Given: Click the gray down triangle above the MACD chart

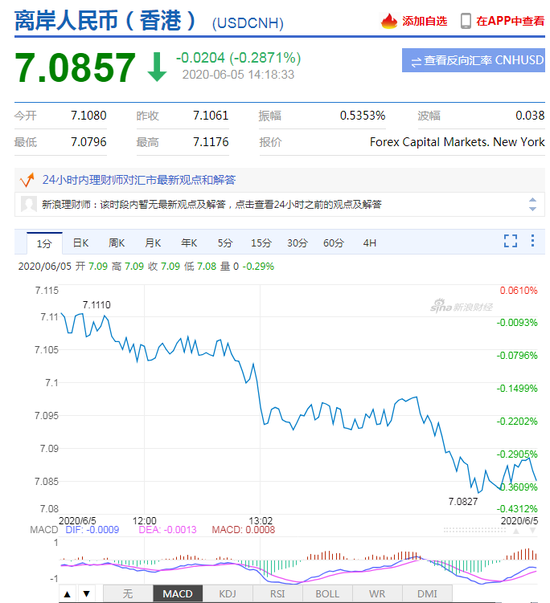Looking at the screenshot, I should tap(533, 531).
